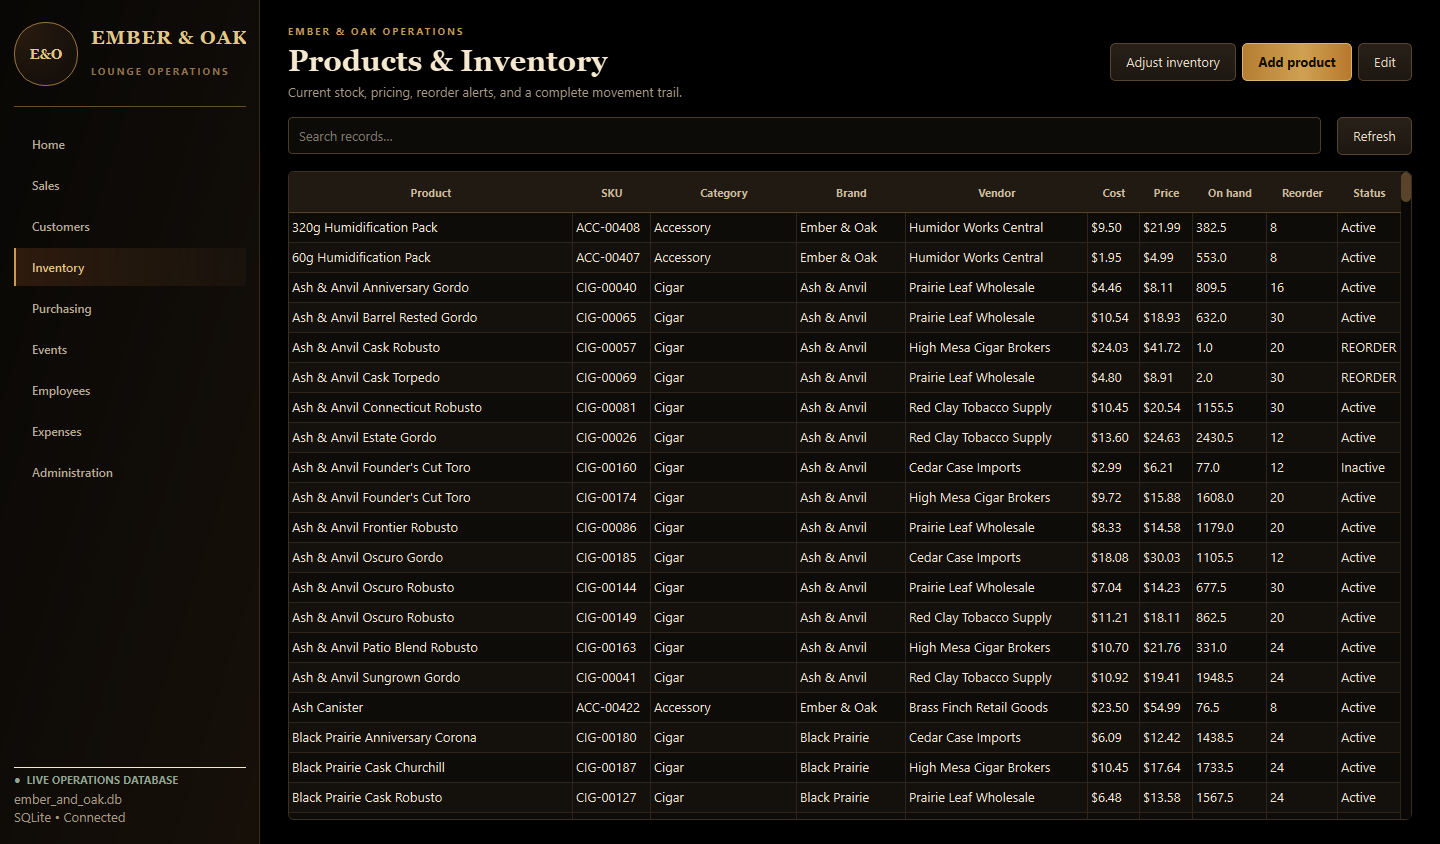Sort by the SKU column header

pyautogui.click(x=612, y=193)
